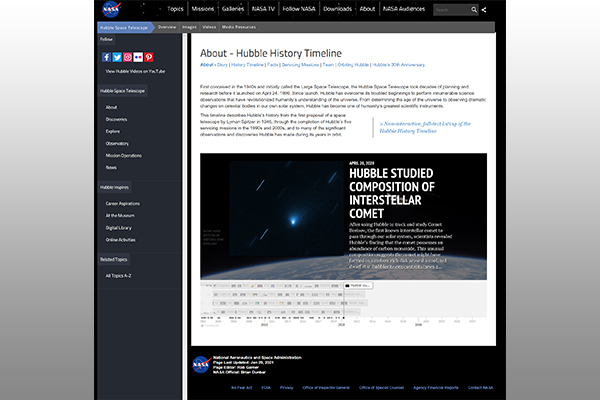The image size is (600, 400).
Task: Switch to the Media Resources tab
Action: (238, 27)
